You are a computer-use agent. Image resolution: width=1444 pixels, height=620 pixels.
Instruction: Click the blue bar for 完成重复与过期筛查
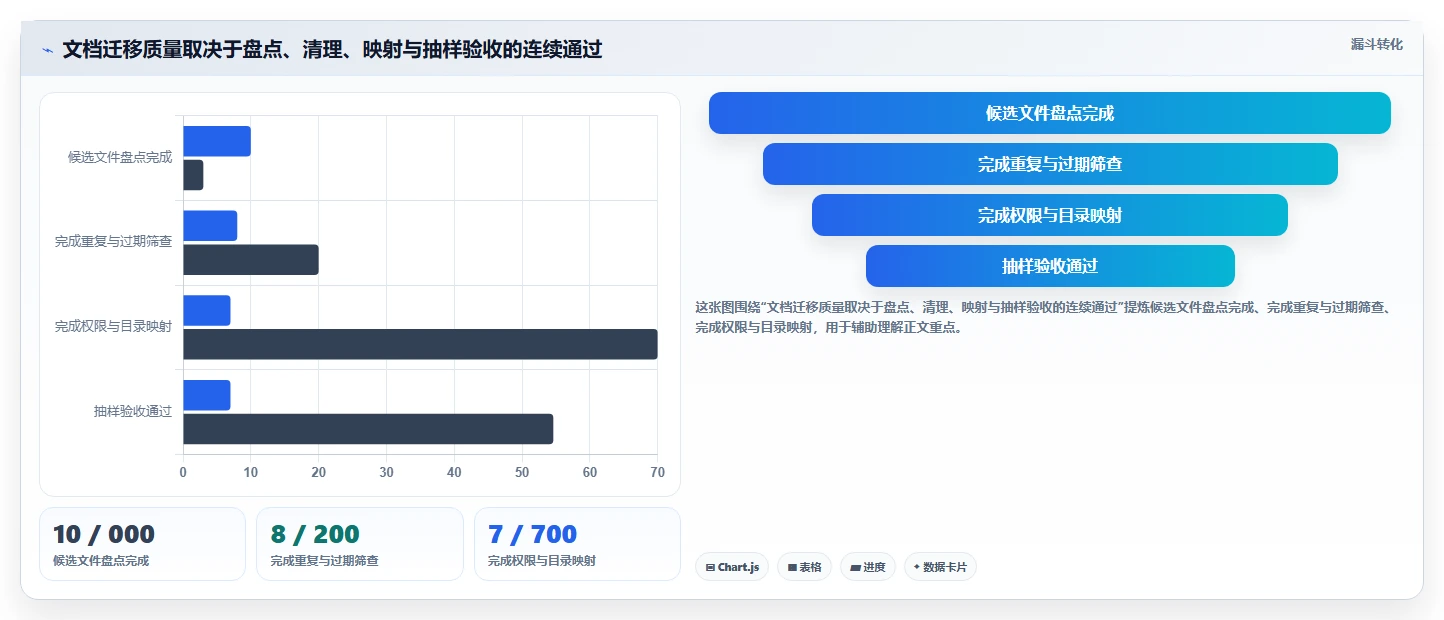[210, 226]
